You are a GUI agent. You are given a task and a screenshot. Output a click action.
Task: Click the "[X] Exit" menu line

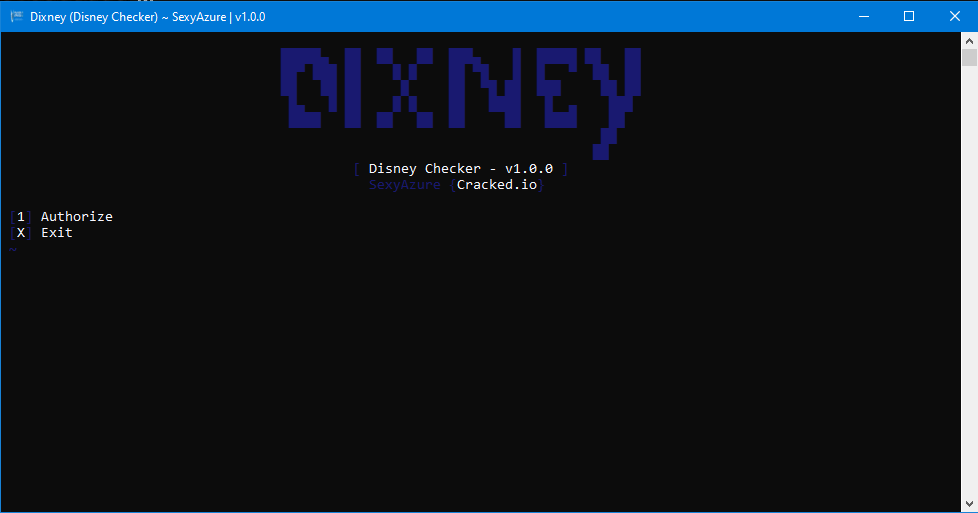click(x=41, y=233)
